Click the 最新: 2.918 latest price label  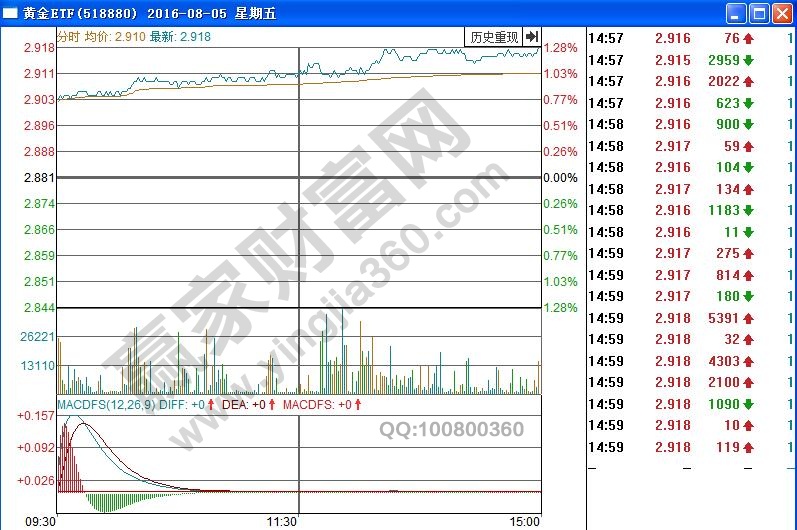[179, 36]
